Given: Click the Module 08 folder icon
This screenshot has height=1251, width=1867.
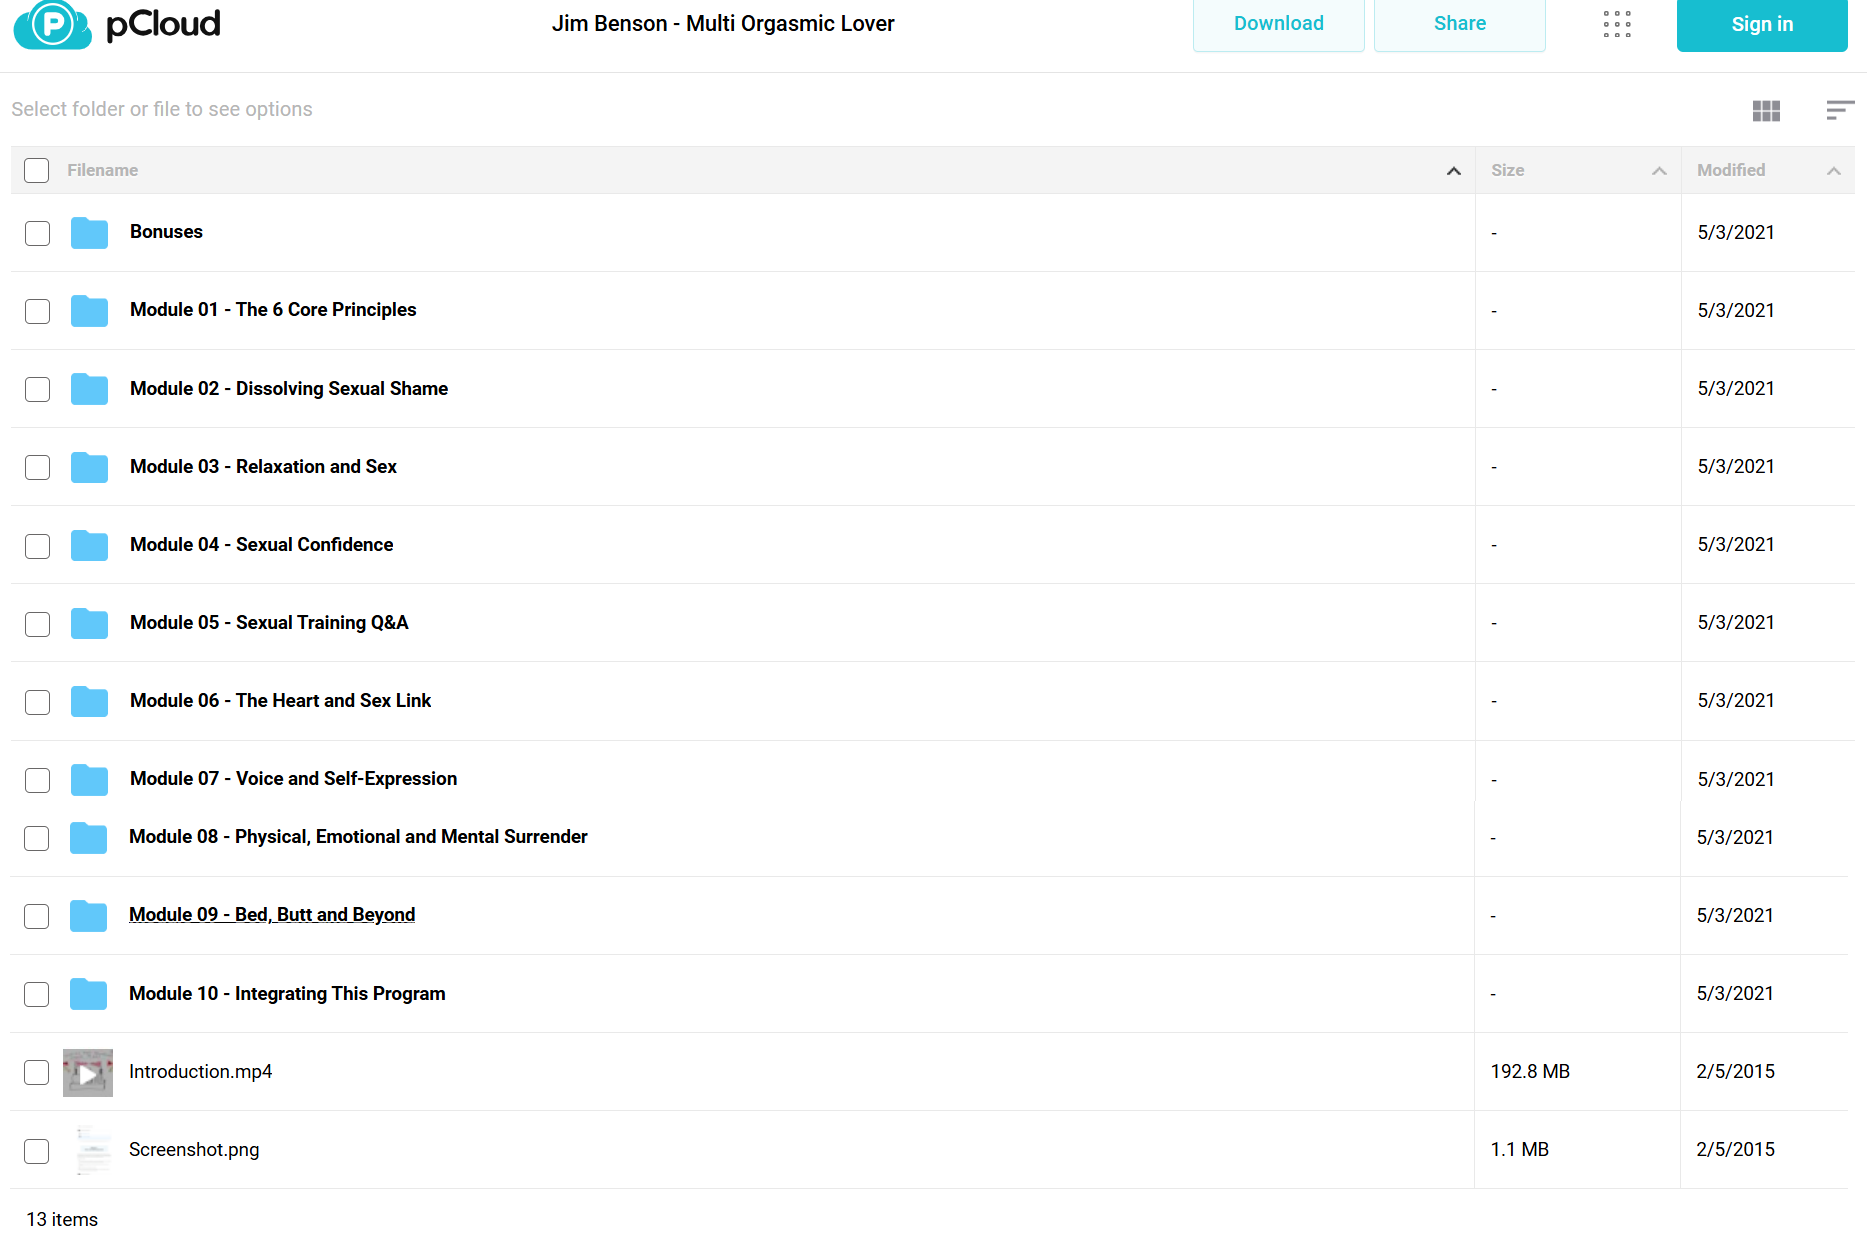Looking at the screenshot, I should coord(88,837).
